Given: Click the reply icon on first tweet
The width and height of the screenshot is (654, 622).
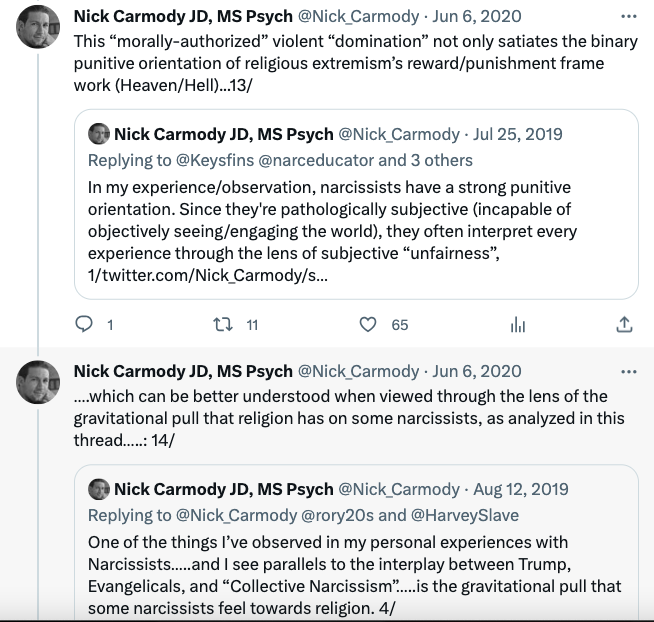Looking at the screenshot, I should pyautogui.click(x=84, y=324).
